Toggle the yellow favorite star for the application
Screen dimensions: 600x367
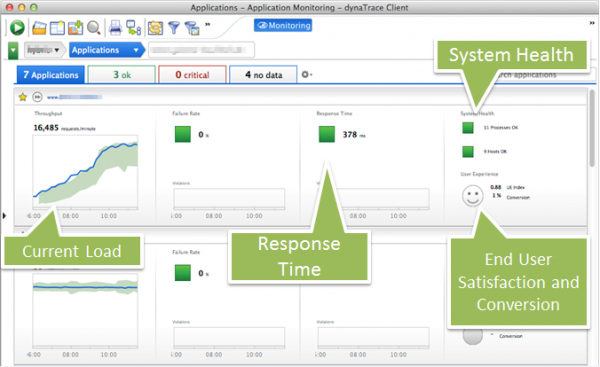pyautogui.click(x=23, y=97)
